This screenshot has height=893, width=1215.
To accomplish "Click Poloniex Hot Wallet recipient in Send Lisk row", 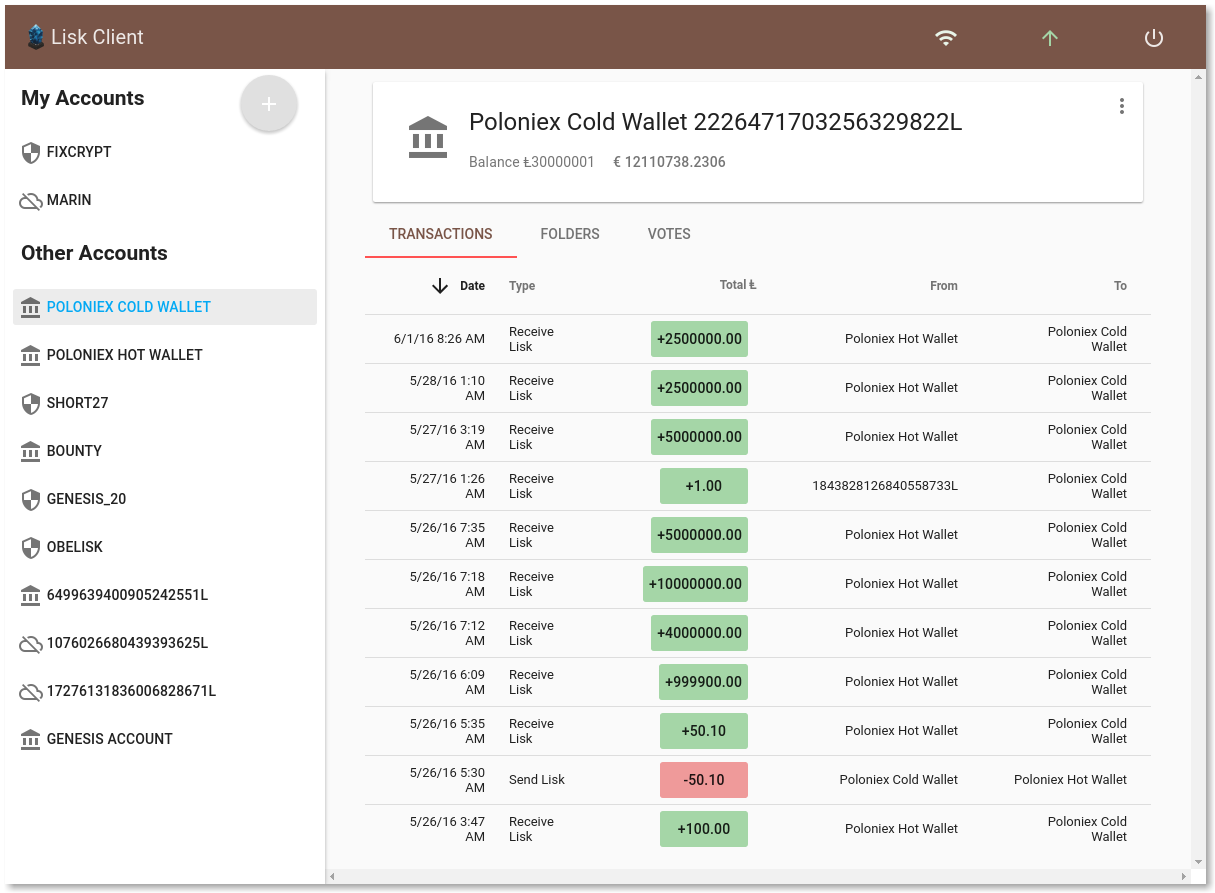I will point(1070,780).
